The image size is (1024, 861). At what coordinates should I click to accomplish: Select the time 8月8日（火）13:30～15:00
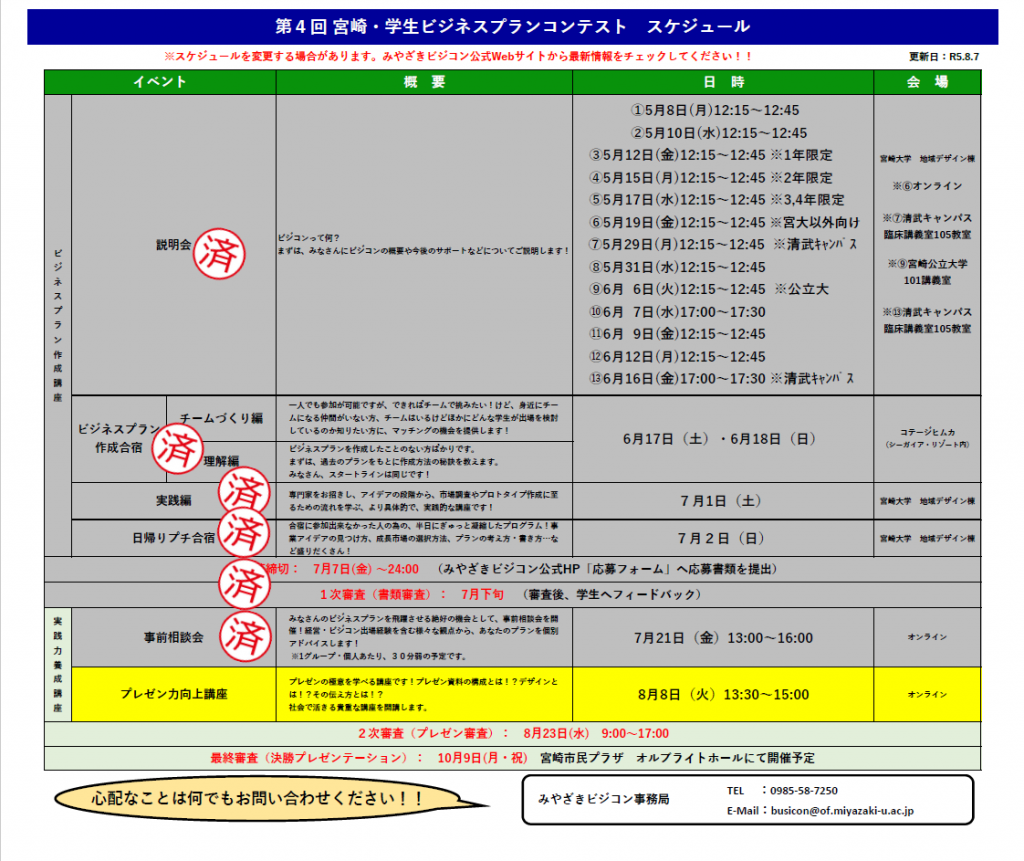tap(723, 695)
